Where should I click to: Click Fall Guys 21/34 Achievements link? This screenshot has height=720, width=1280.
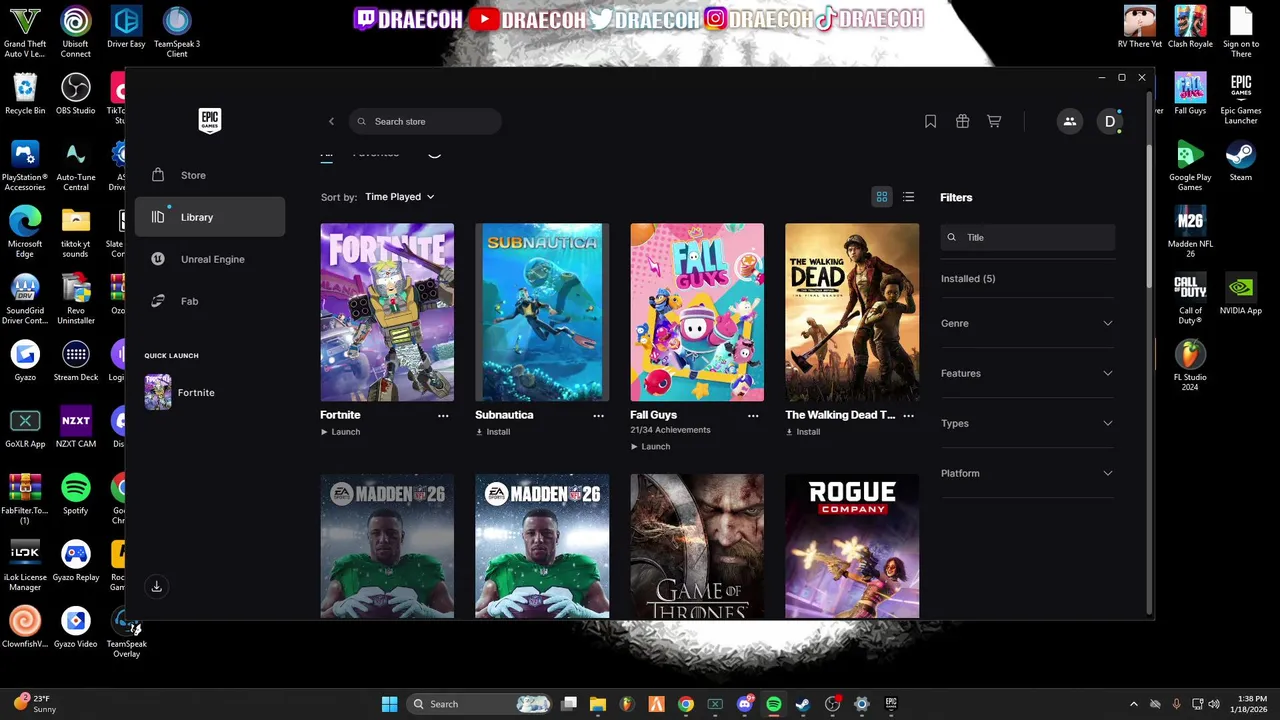(x=670, y=430)
